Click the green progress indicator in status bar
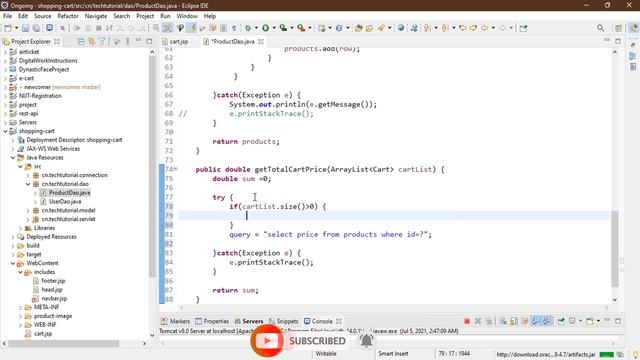 pos(606,354)
